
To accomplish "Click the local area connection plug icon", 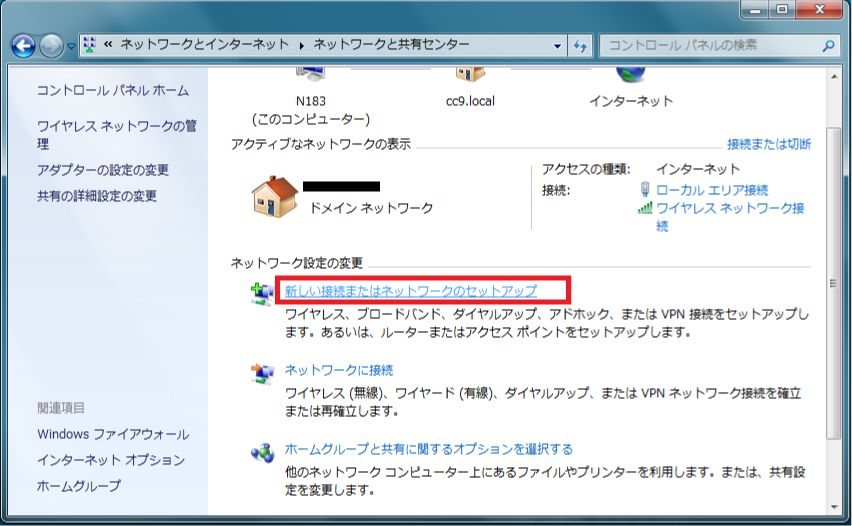I will [645, 190].
